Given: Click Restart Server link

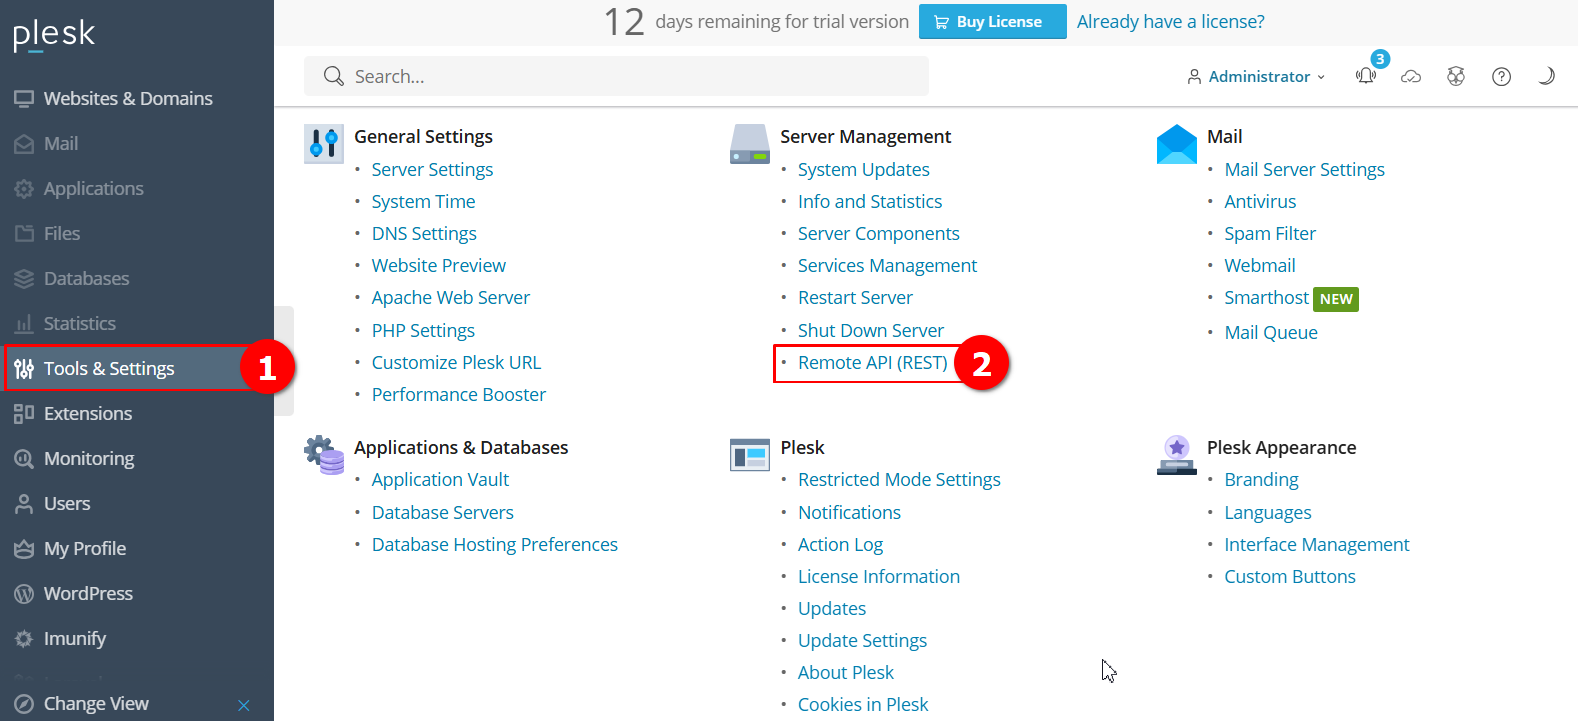Looking at the screenshot, I should point(855,297).
